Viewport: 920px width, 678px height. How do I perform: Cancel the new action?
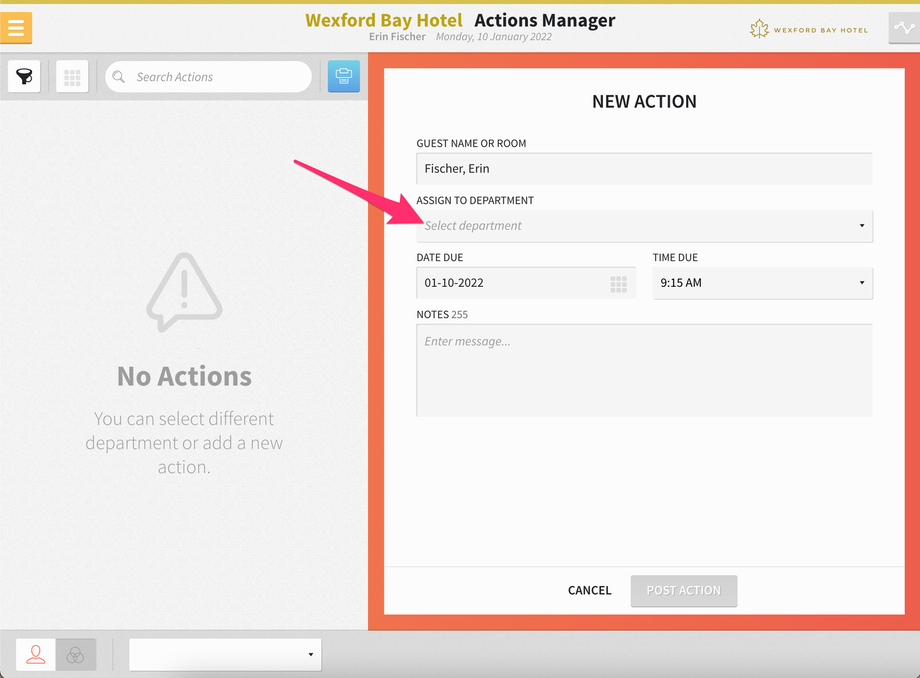coord(590,591)
